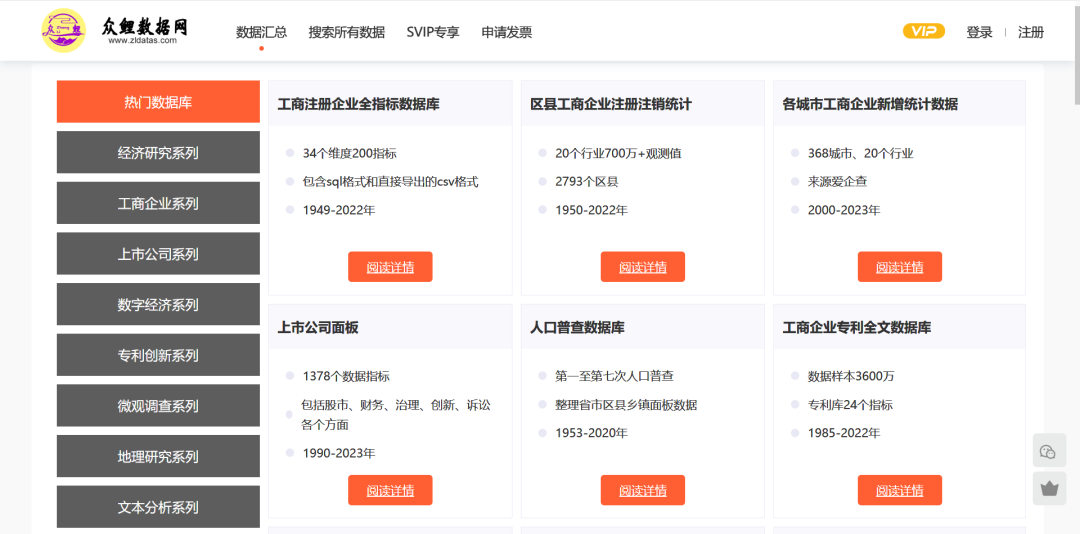Click the 登录 link
Viewport: 1080px width, 534px height.
point(979,32)
